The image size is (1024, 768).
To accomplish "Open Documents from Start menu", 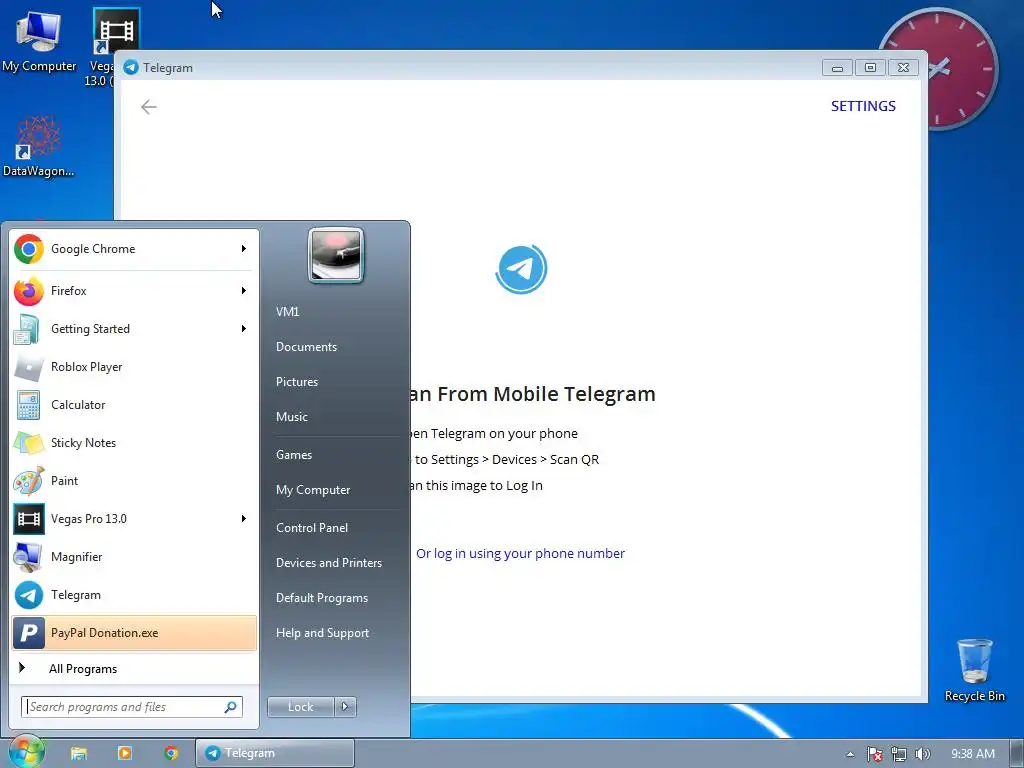I will pyautogui.click(x=306, y=347).
